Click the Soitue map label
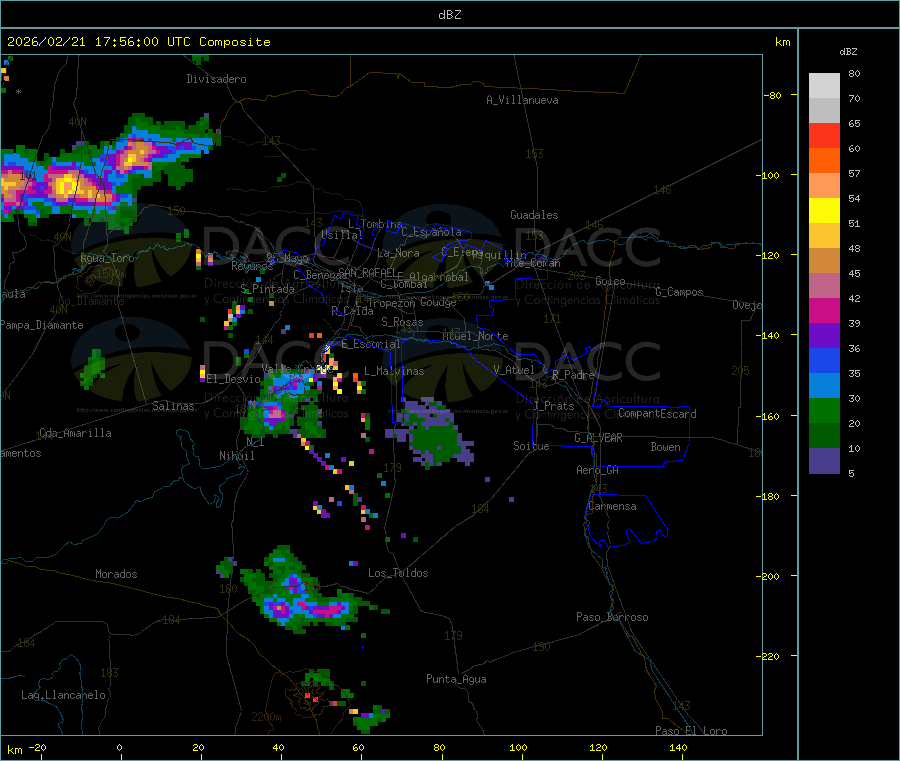Screen dimensions: 900x761 tap(531, 446)
